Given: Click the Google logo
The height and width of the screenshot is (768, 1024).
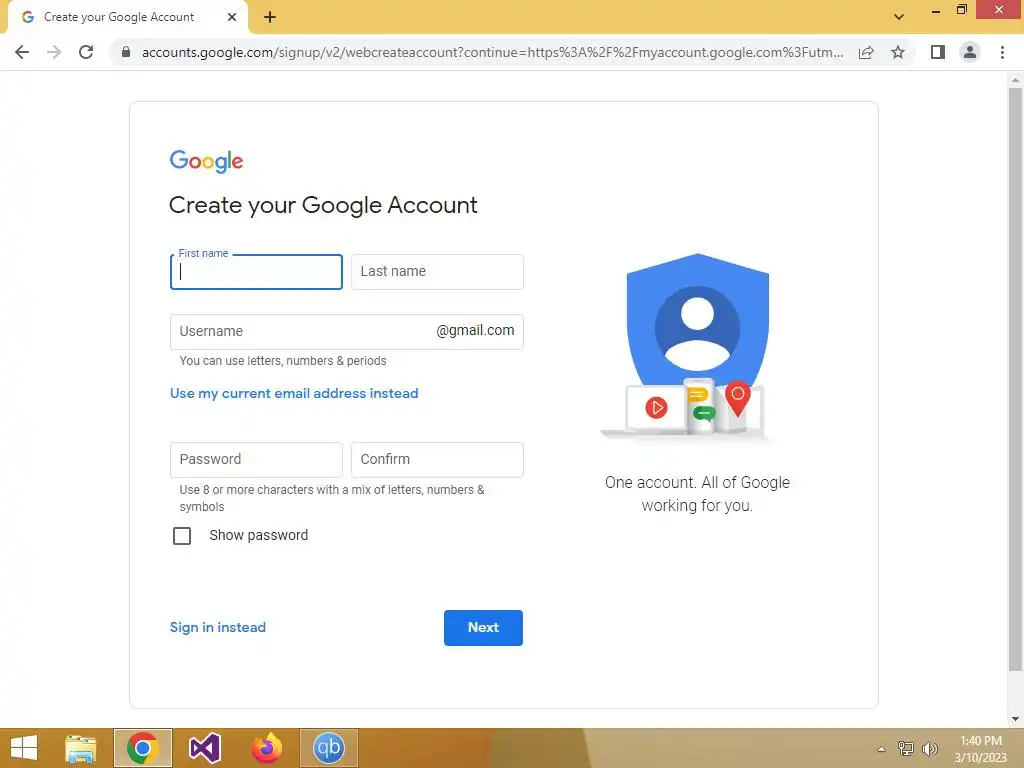Looking at the screenshot, I should (x=206, y=161).
